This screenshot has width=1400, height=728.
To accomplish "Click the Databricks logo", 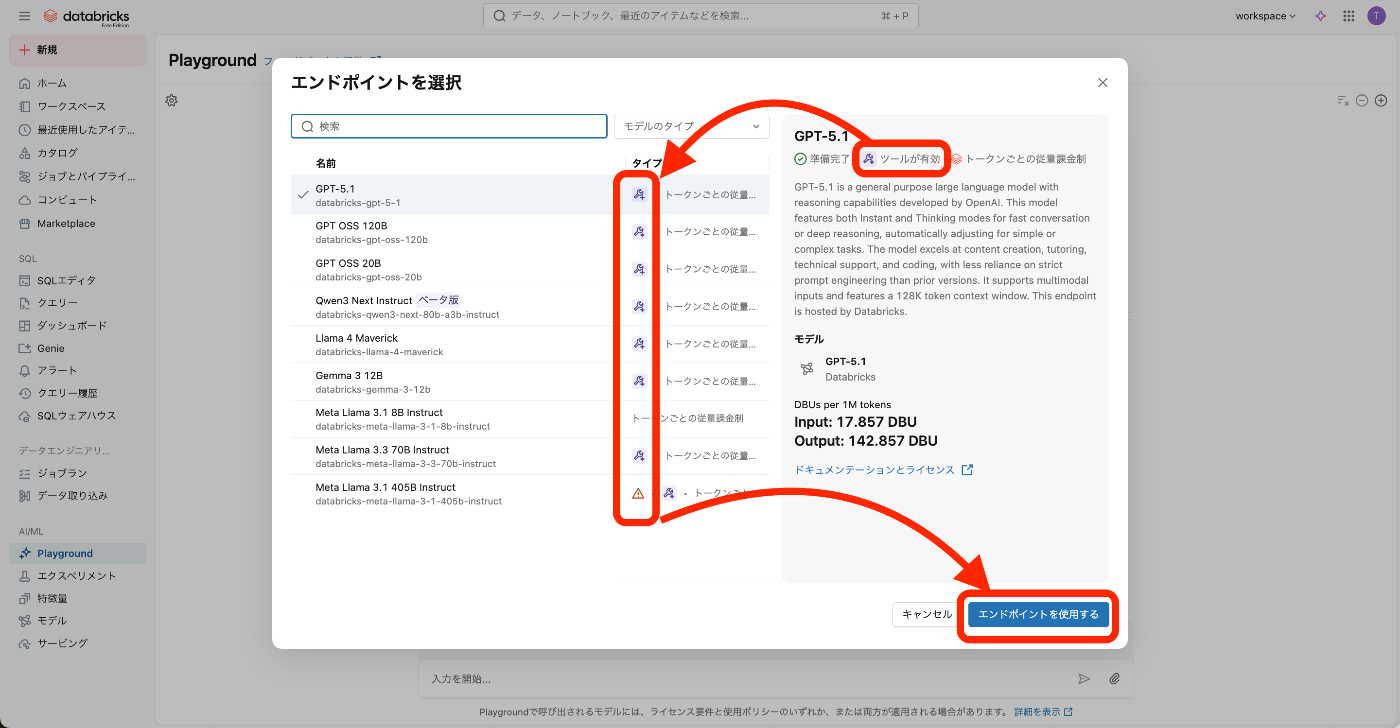I will tap(87, 17).
